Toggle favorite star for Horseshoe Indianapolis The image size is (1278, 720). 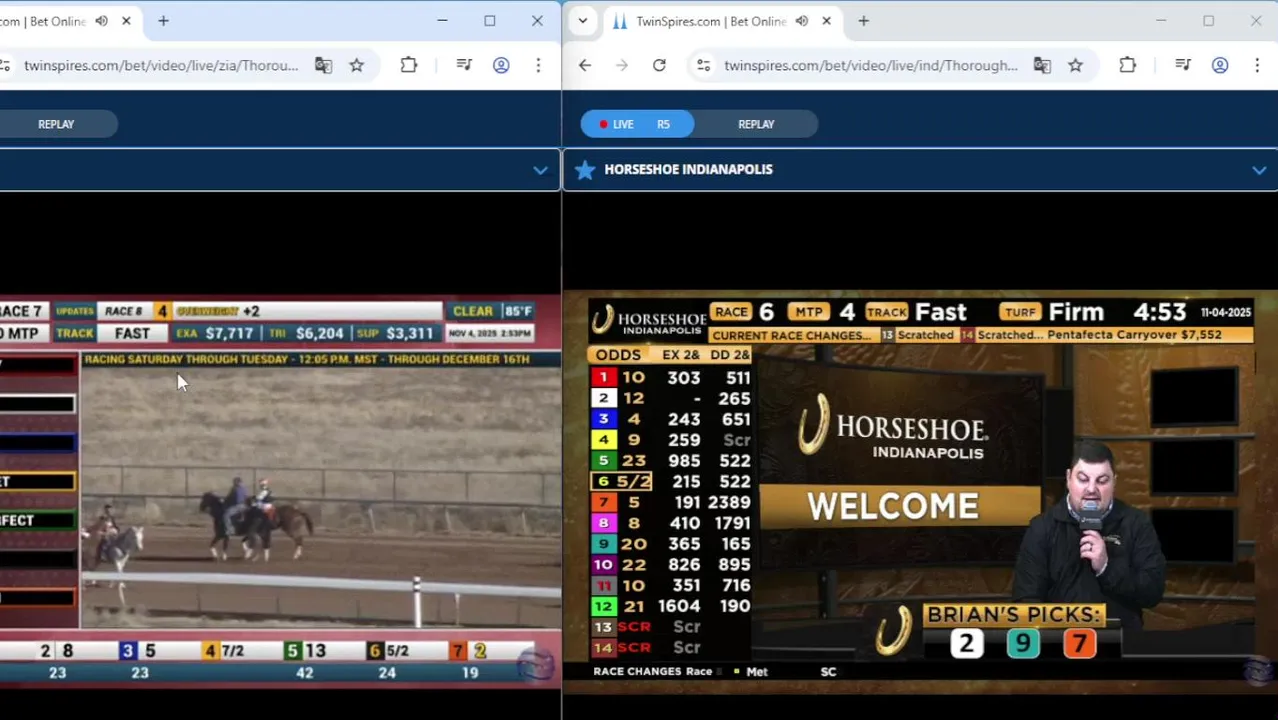tap(585, 170)
